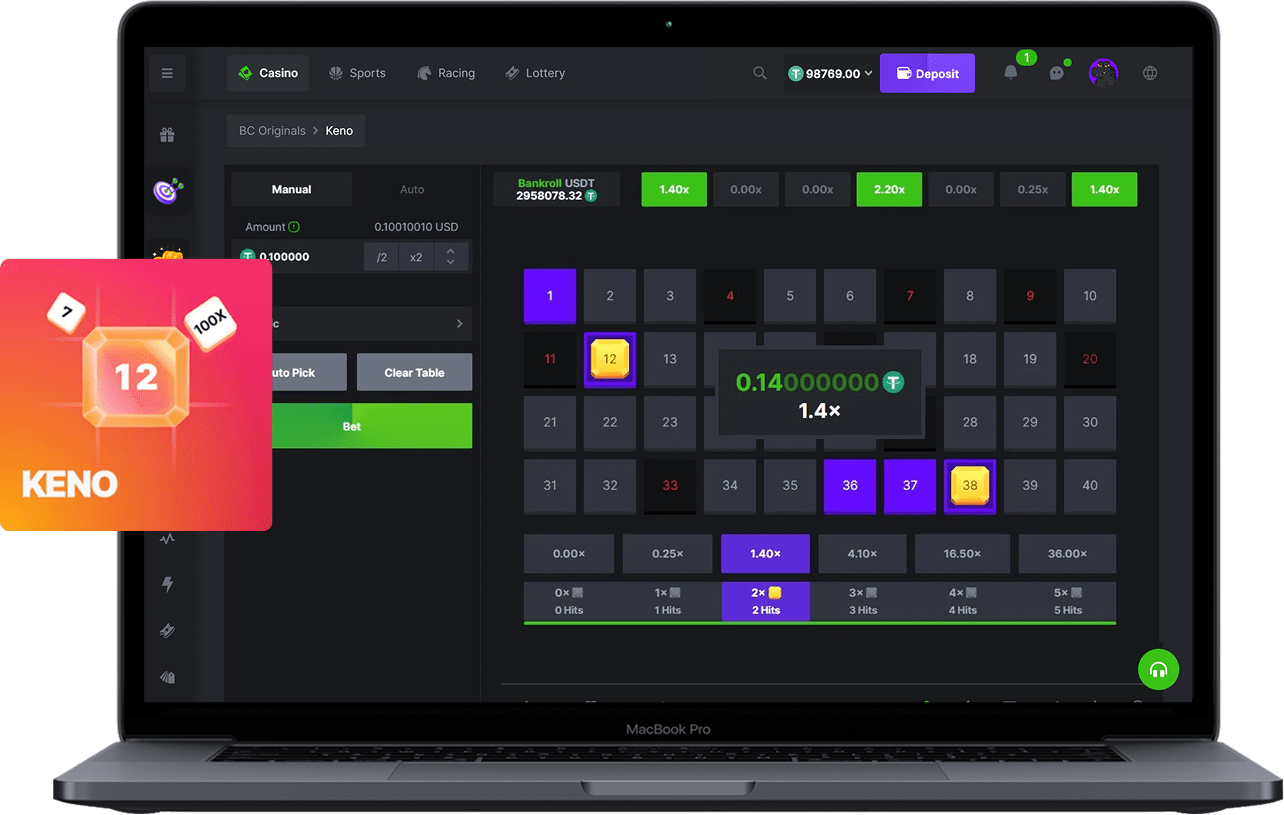Switch to the Auto tab
1284x815 pixels.
click(412, 190)
